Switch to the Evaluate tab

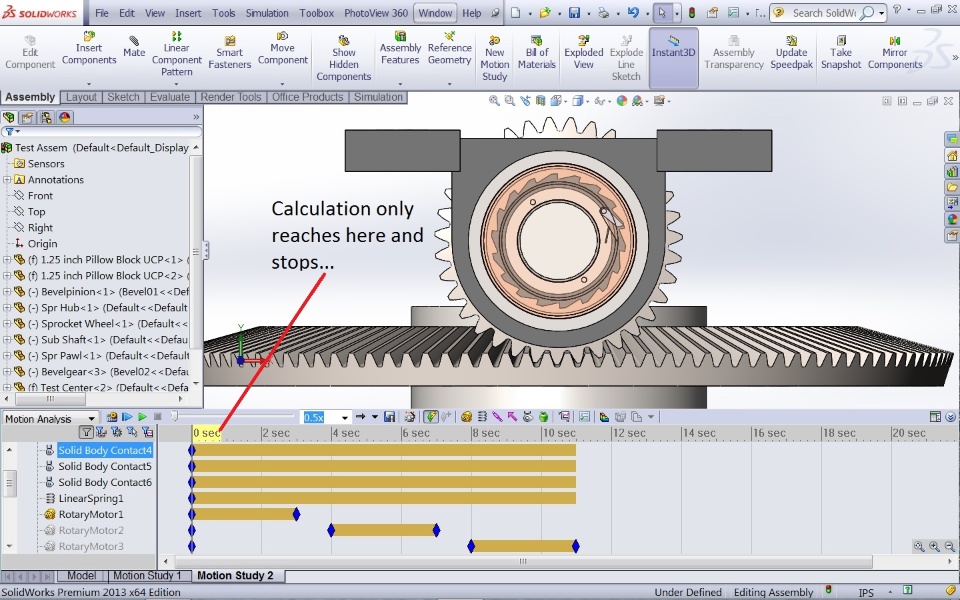coord(170,97)
